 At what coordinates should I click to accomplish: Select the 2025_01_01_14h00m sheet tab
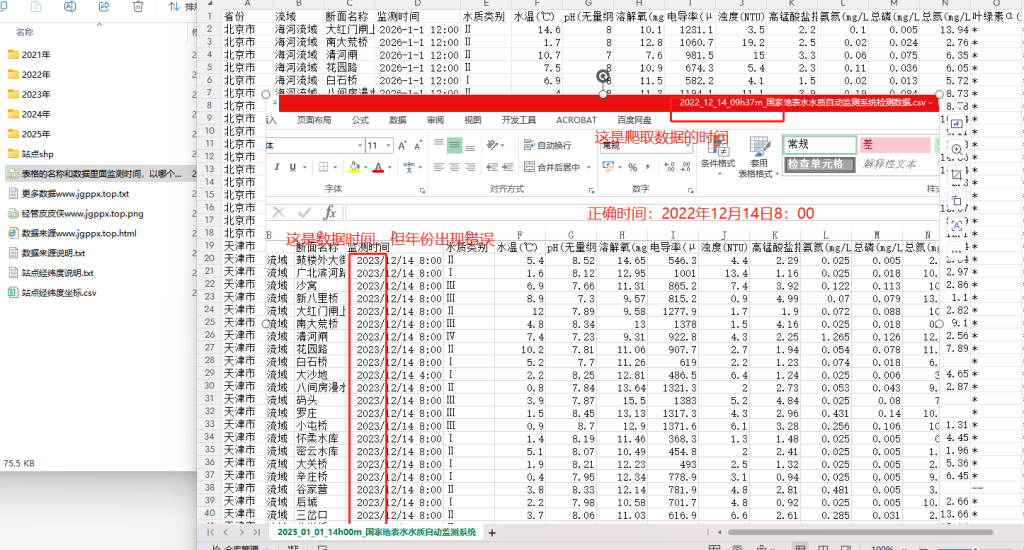pyautogui.click(x=376, y=532)
